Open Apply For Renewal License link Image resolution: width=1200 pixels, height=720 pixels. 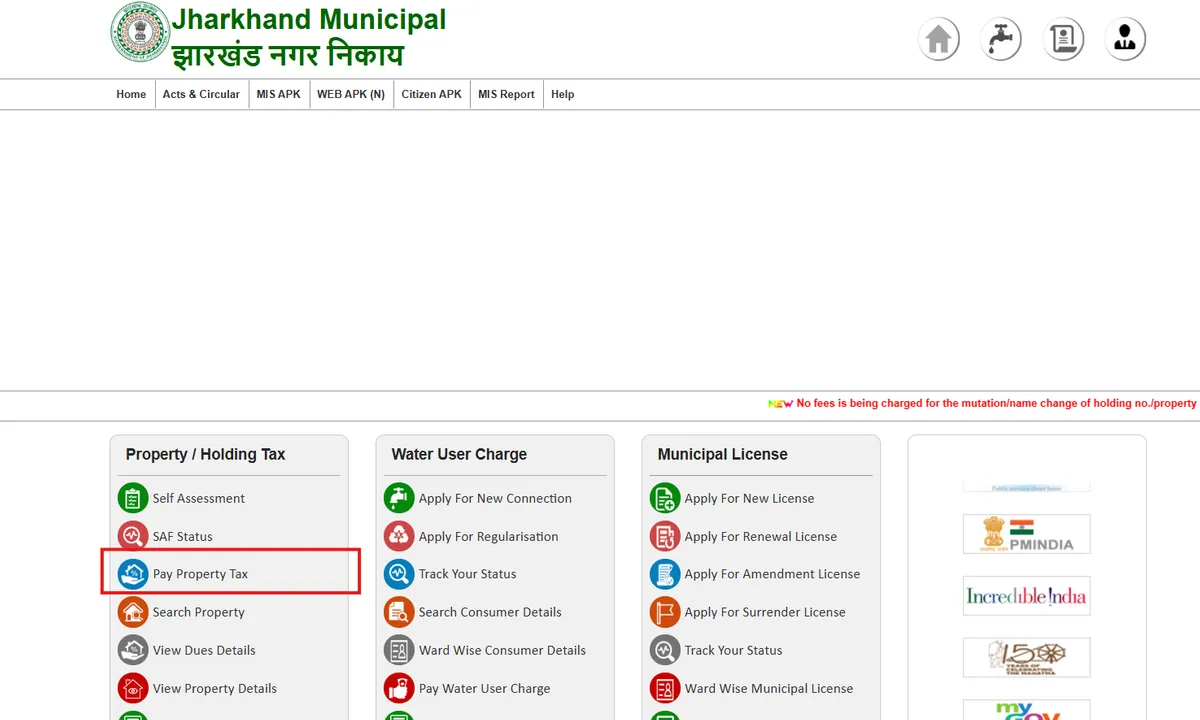[760, 536]
